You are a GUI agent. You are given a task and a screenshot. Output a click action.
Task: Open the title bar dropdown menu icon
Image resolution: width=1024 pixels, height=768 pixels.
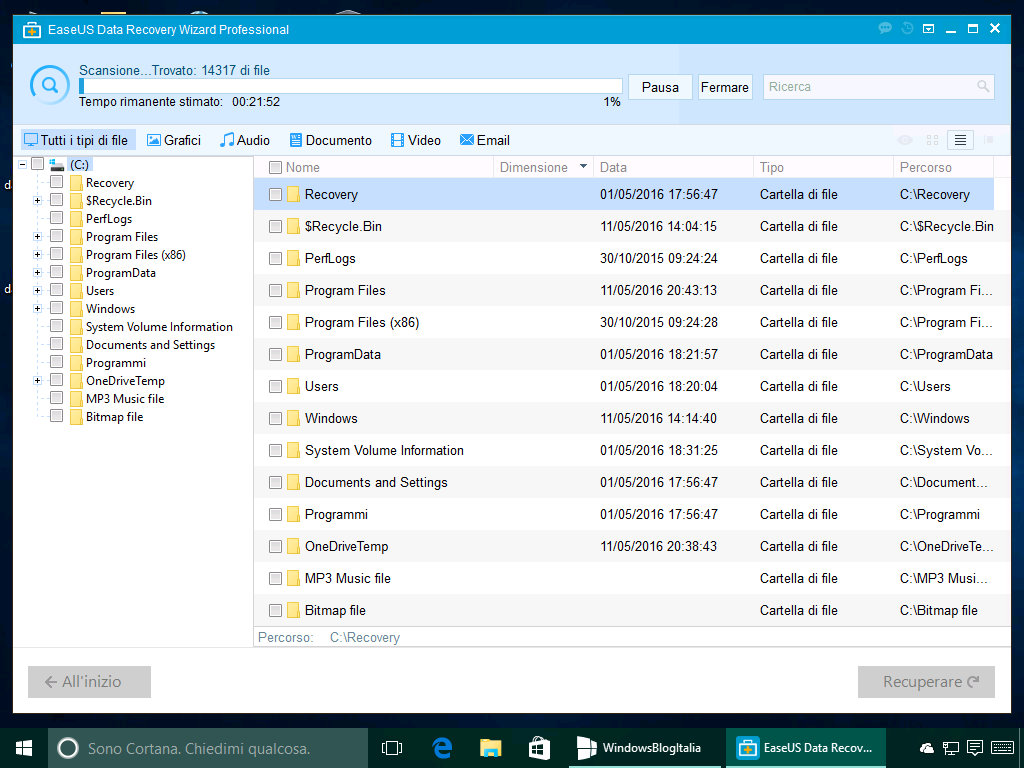point(928,29)
